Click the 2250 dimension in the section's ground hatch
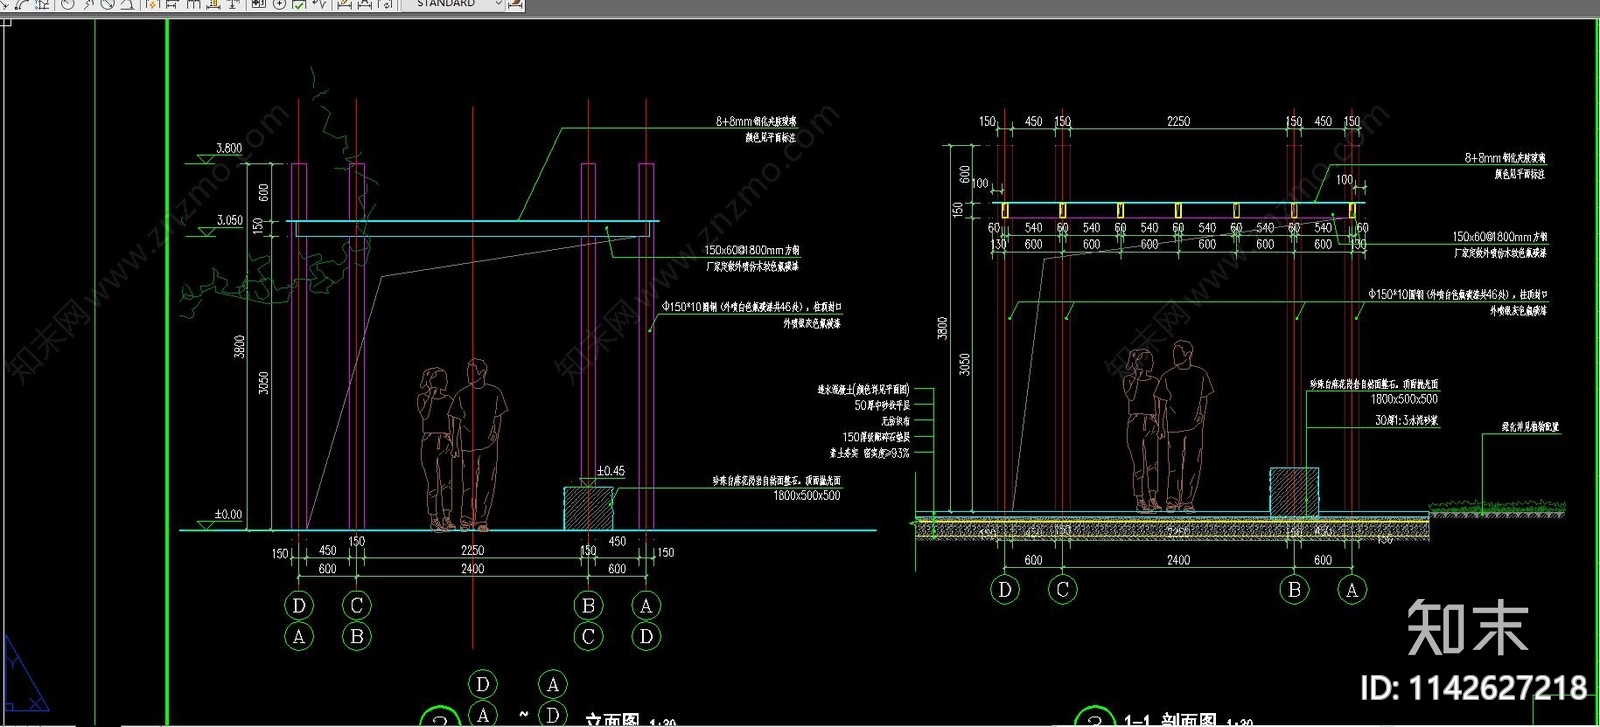Viewport: 1600px width, 727px height. click(1178, 531)
